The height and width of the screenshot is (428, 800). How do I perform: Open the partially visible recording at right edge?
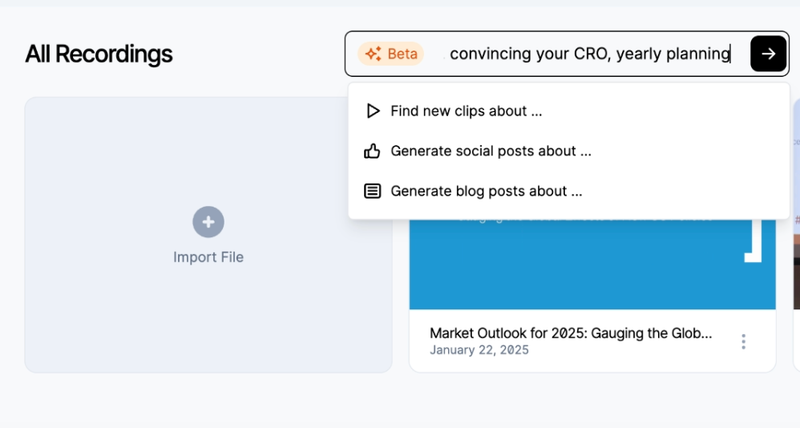[x=795, y=280]
